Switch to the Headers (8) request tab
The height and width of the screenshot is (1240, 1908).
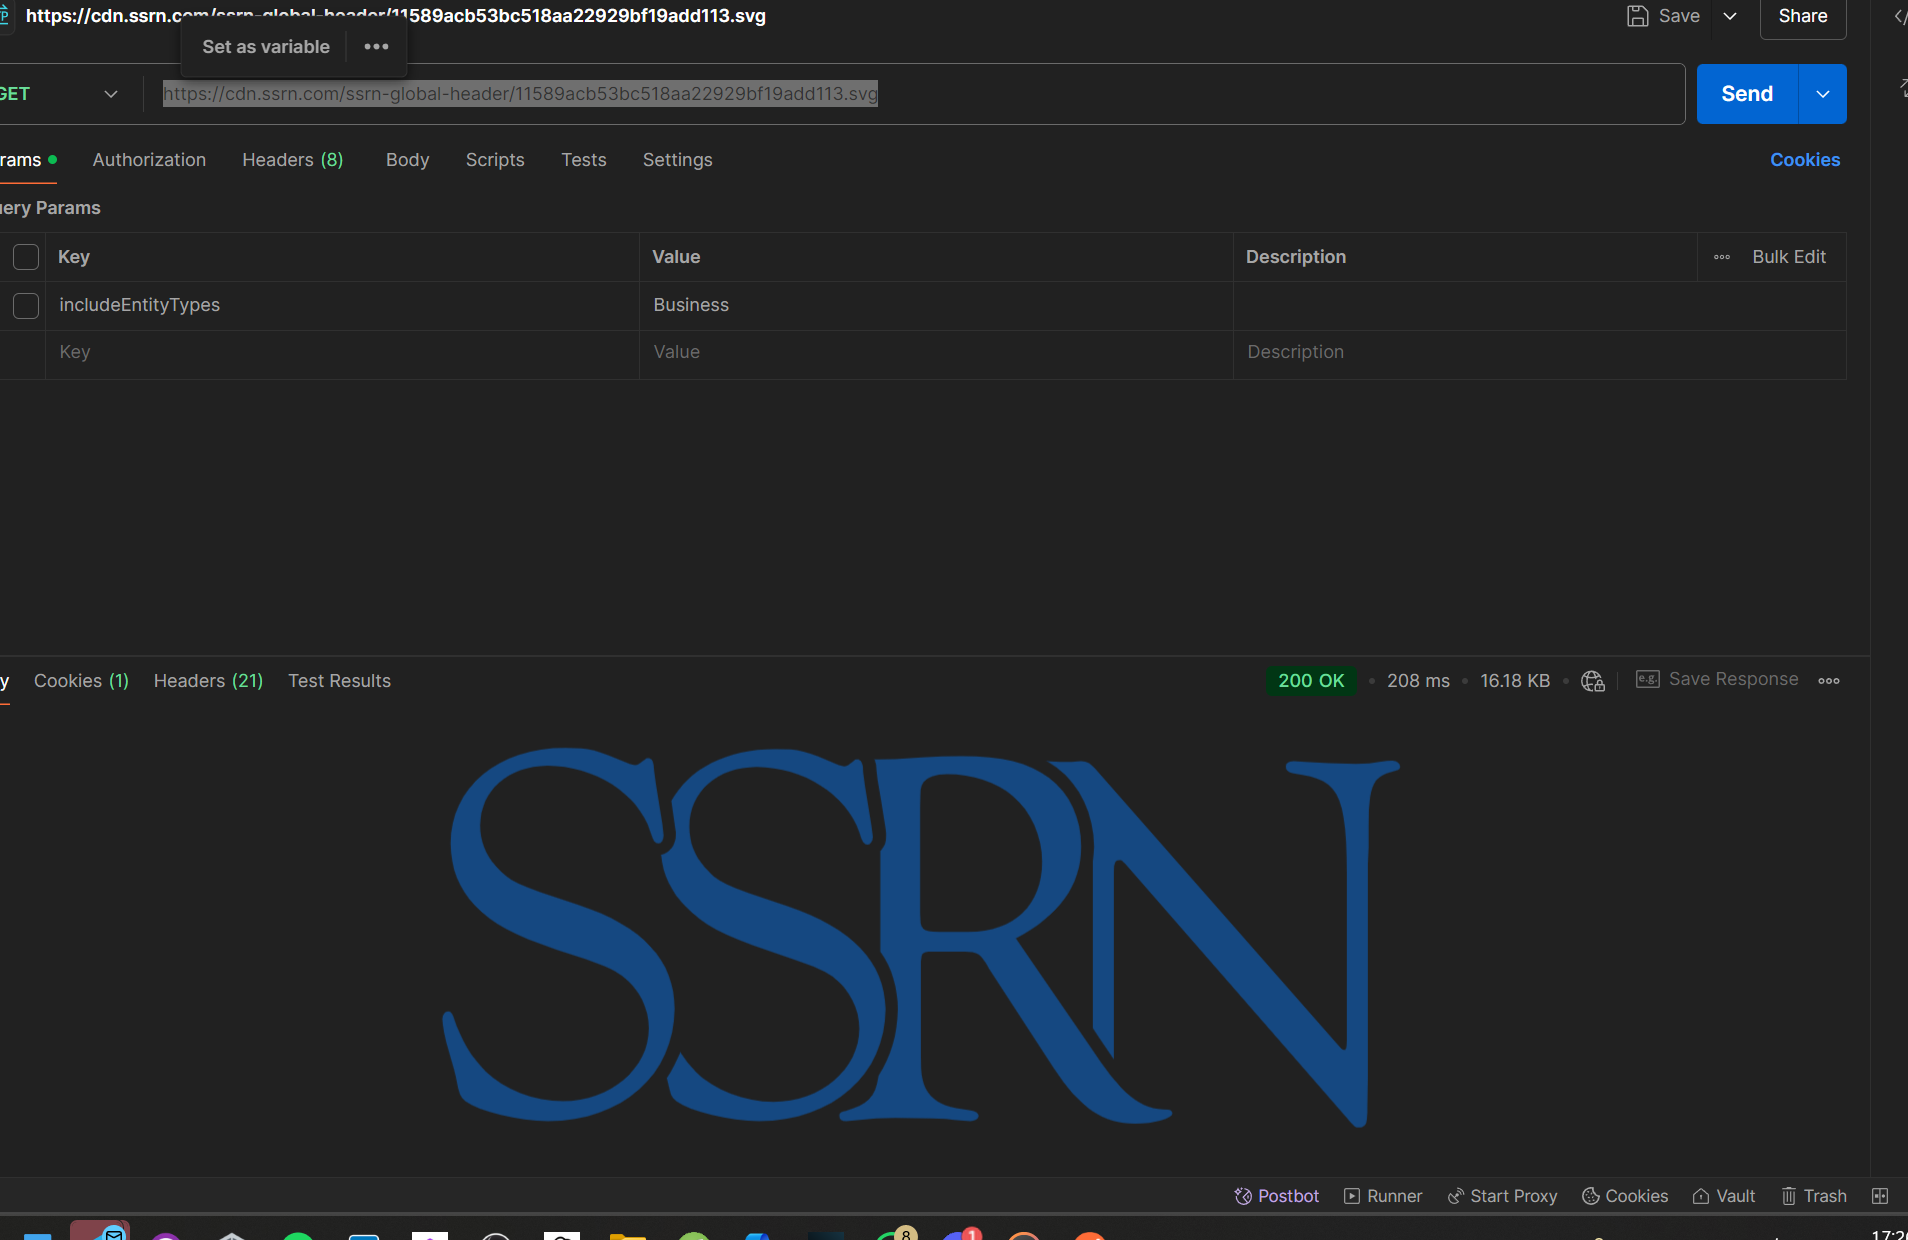(292, 160)
